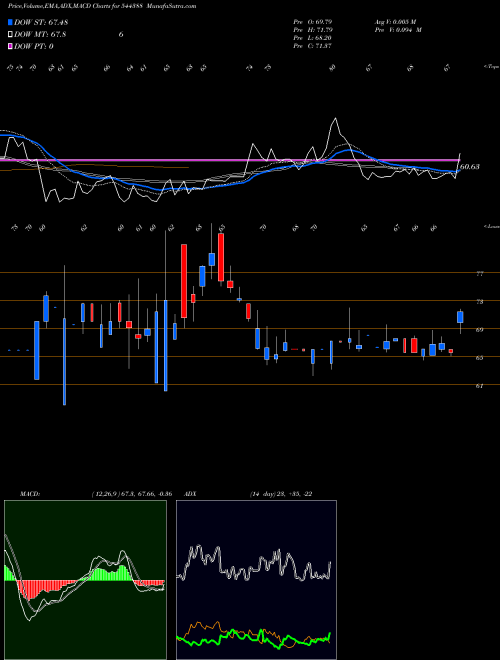The width and height of the screenshot is (500, 660).
Task: Click the 73 price axis label
Action: tap(479, 302)
